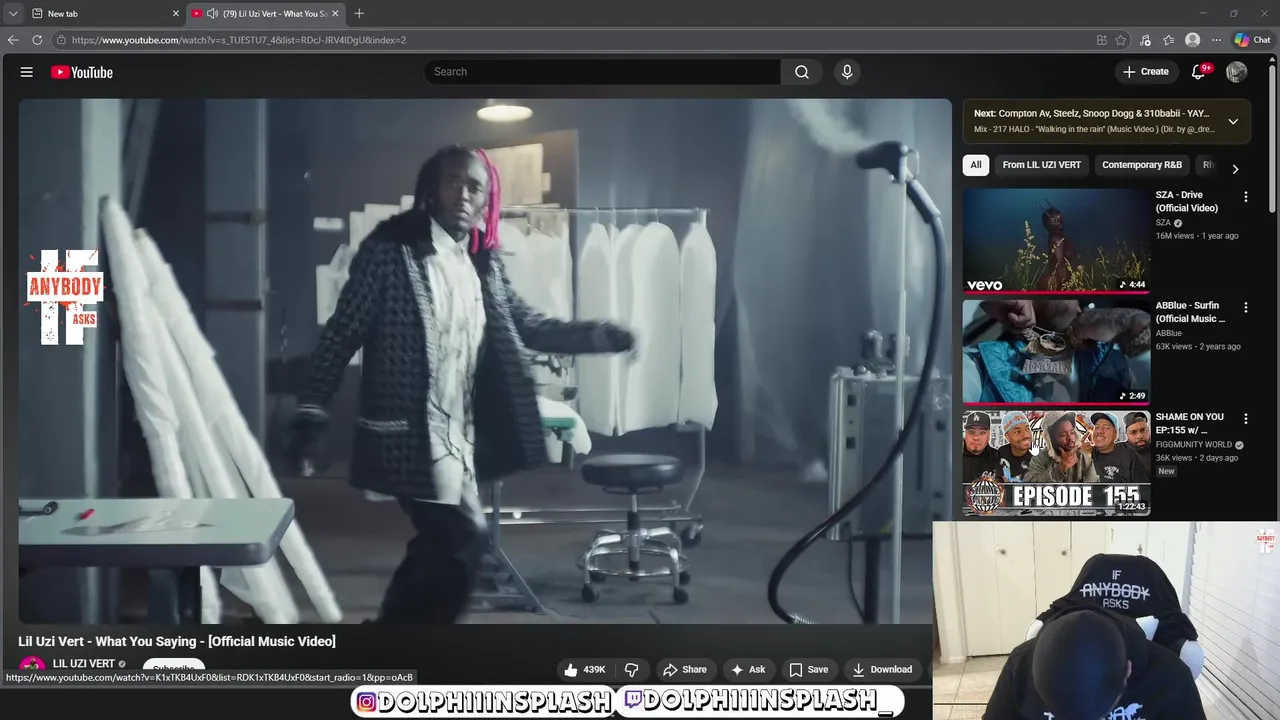Open options for ABBlue - Surfin video
Screen dimensions: 1280x720
tap(1245, 308)
